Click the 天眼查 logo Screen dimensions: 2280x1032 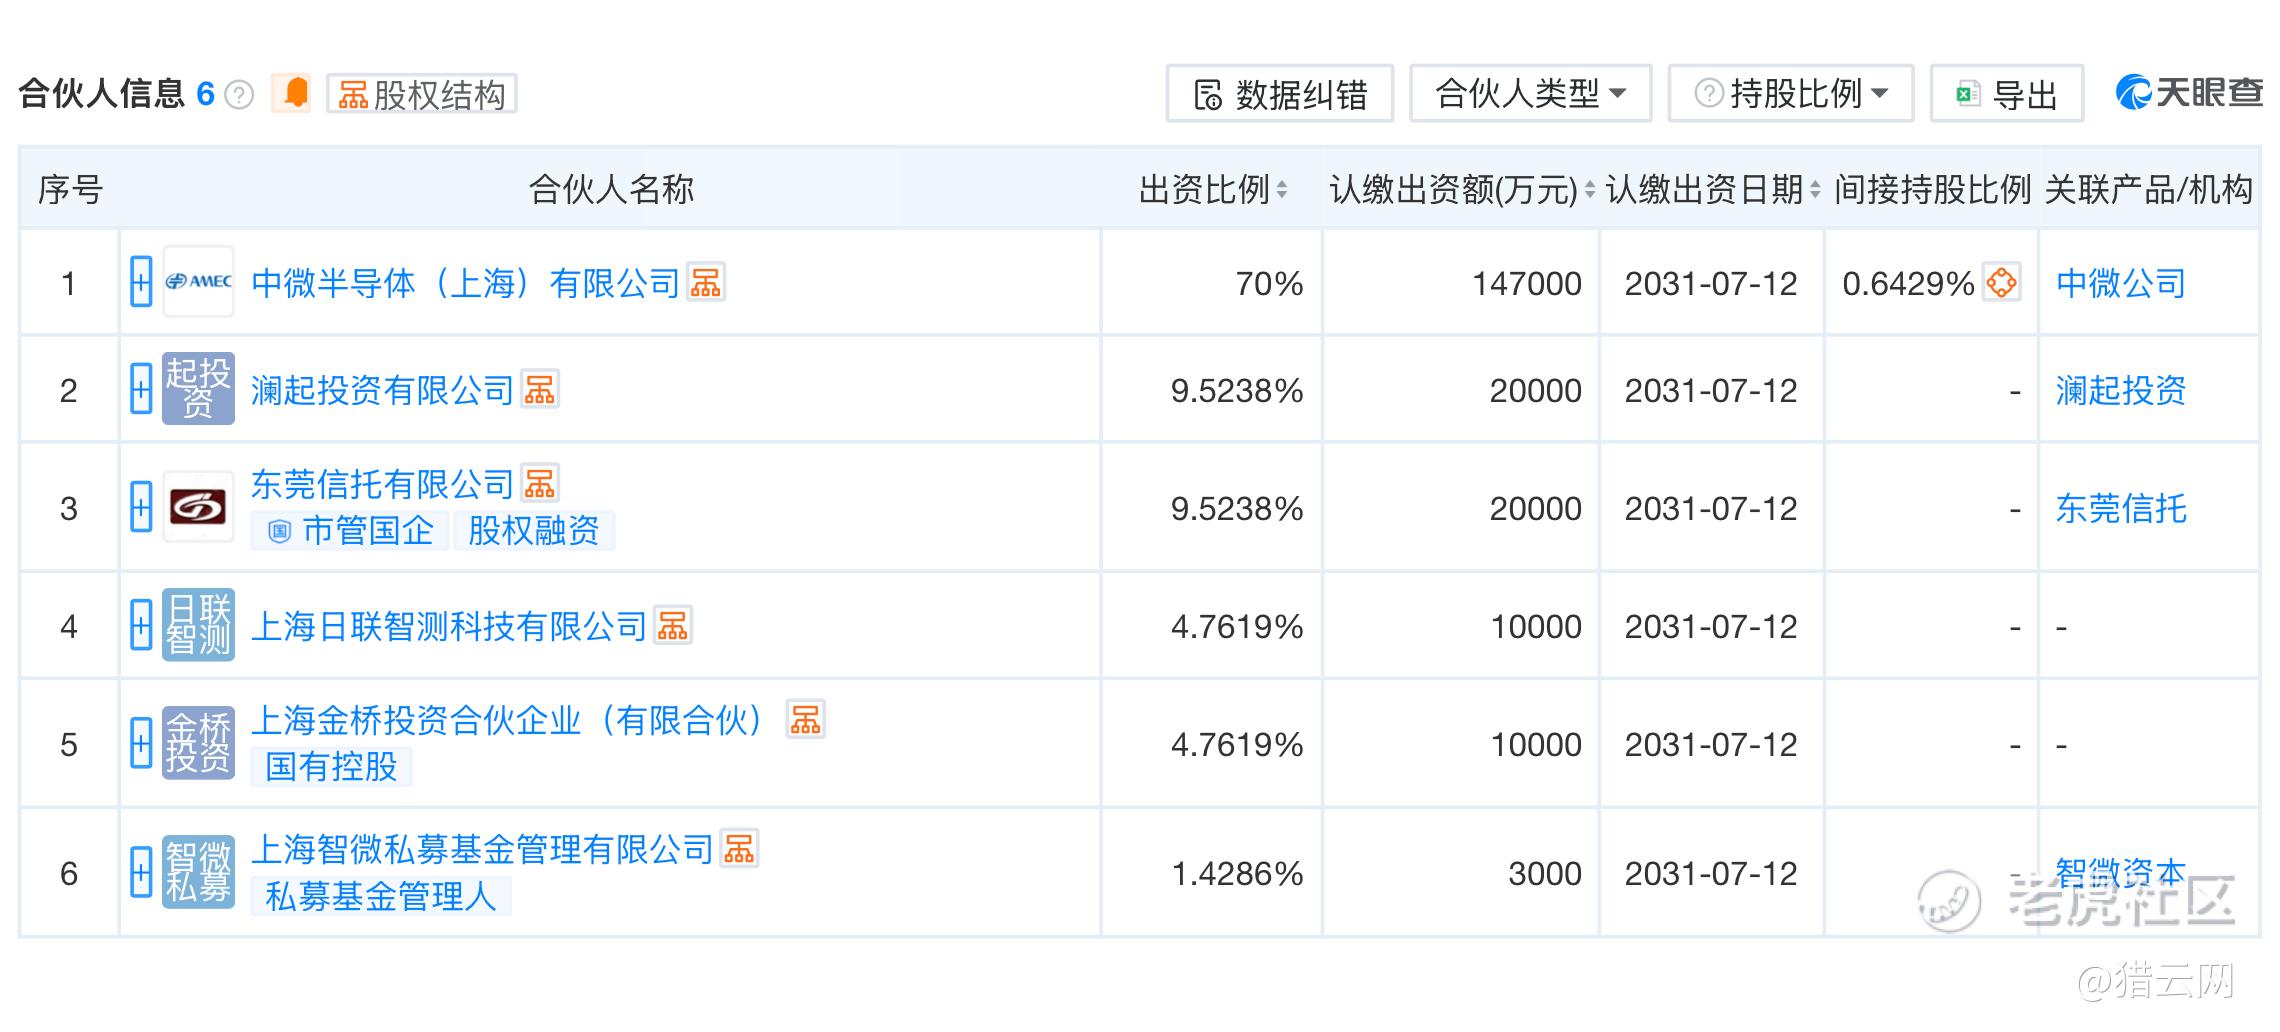(x=2189, y=93)
